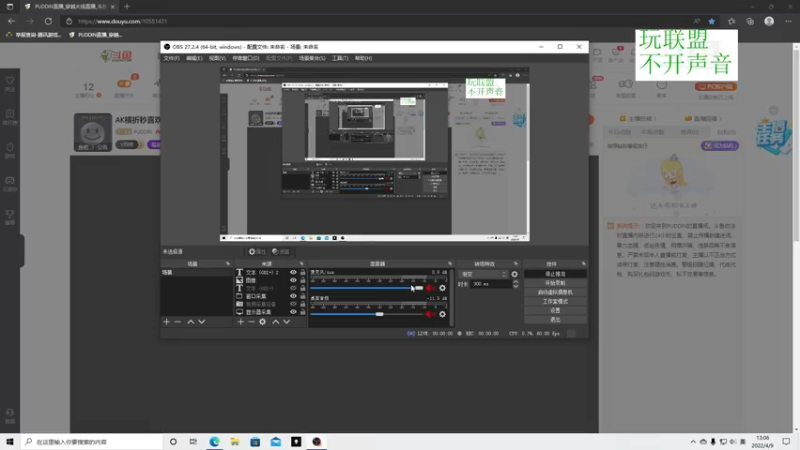Click Stop Streaming button in controls
This screenshot has height=450, width=800.
pyautogui.click(x=555, y=274)
